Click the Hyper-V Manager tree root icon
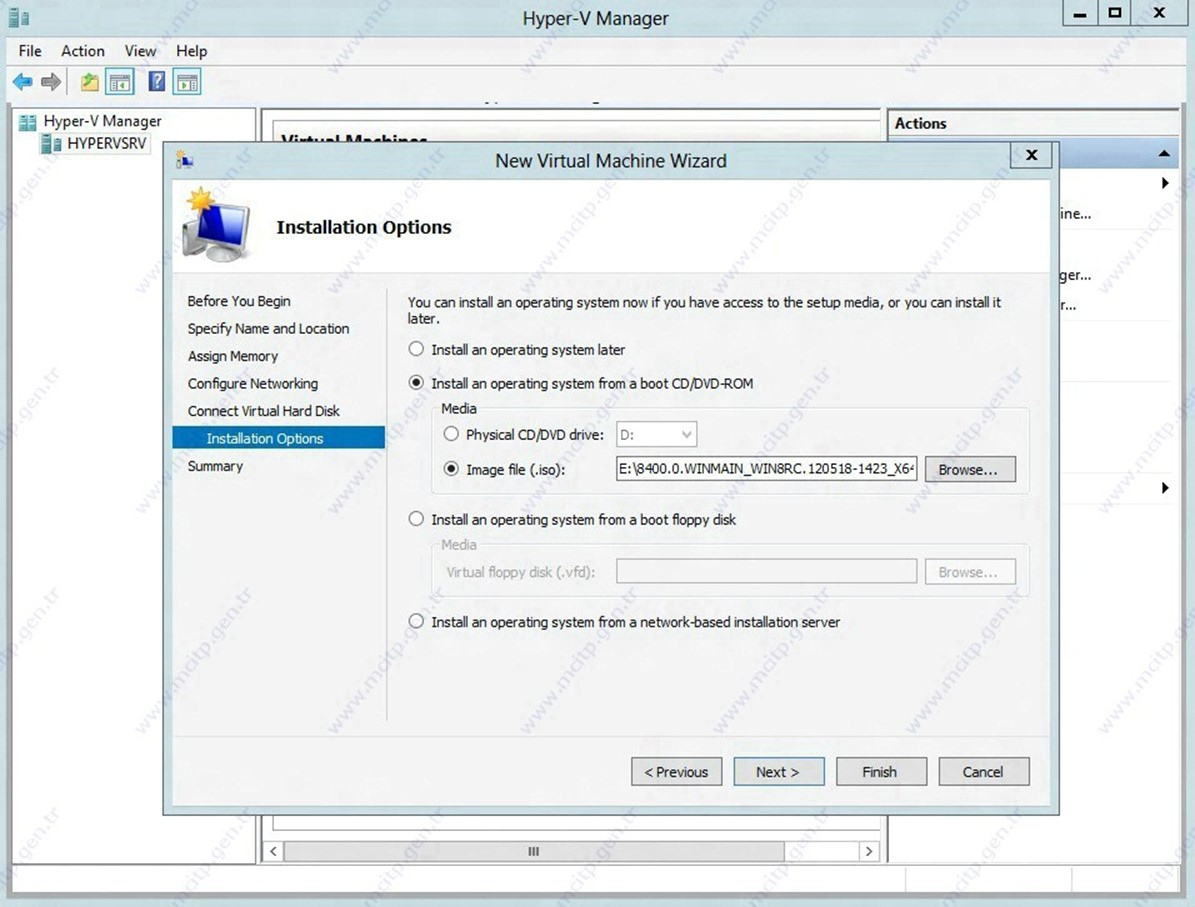The height and width of the screenshot is (907, 1195). 28,122
